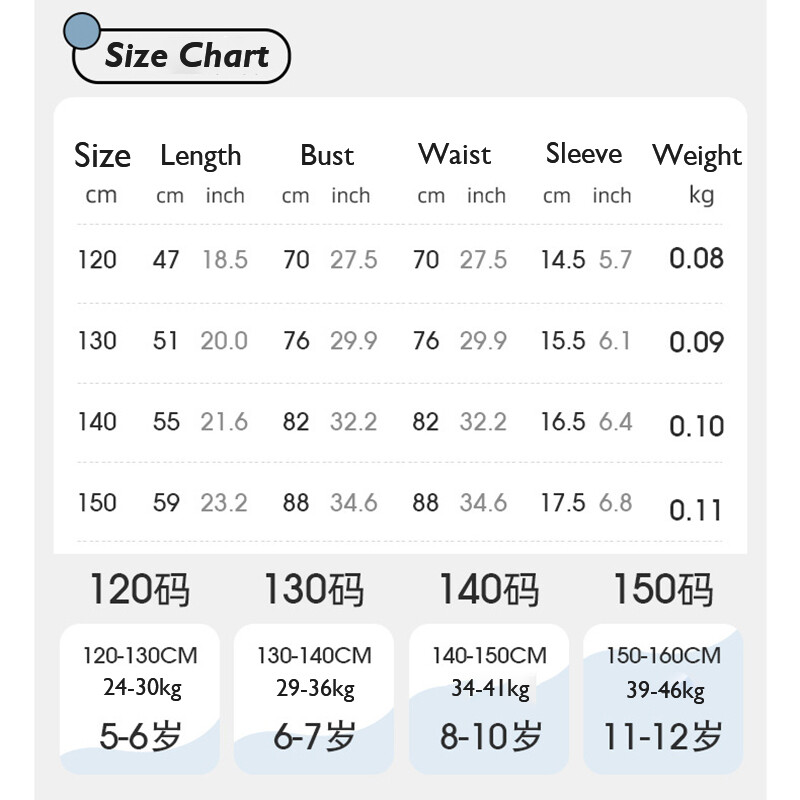Select the Sleeve column header
Image resolution: width=800 pixels, height=800 pixels.
[584, 154]
